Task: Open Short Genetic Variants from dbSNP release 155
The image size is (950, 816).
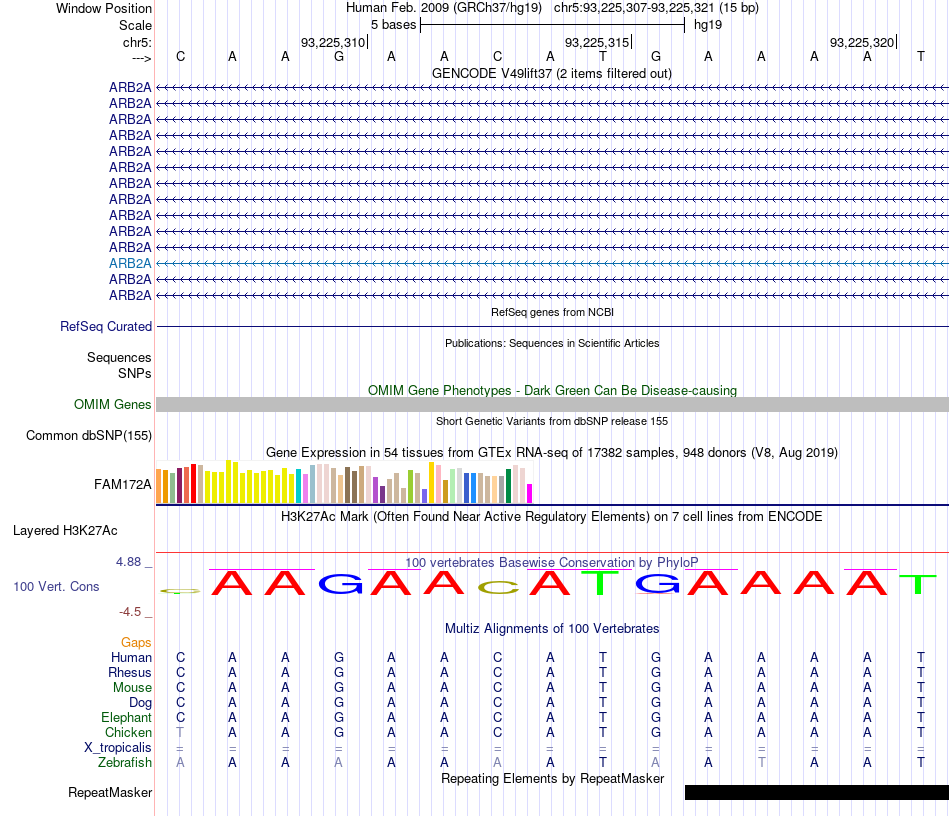Action: pyautogui.click(x=552, y=421)
